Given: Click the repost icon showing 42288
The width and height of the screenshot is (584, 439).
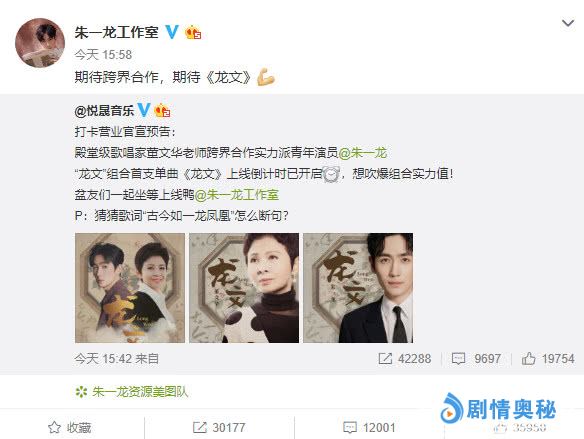Looking at the screenshot, I should (x=385, y=359).
